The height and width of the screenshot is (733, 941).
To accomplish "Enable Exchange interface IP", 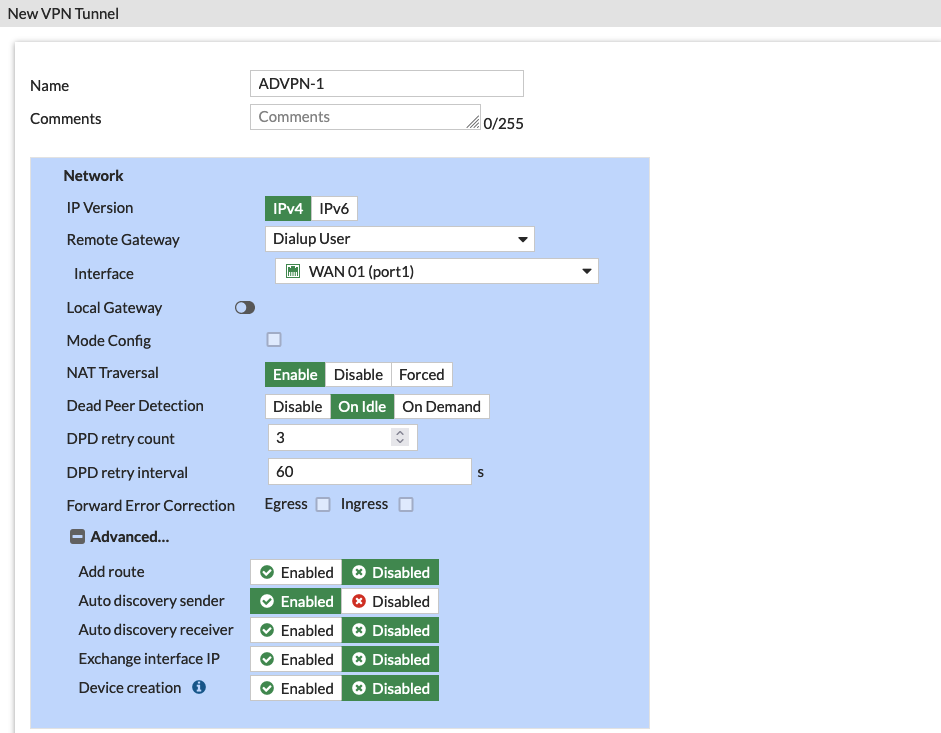I will pyautogui.click(x=297, y=659).
